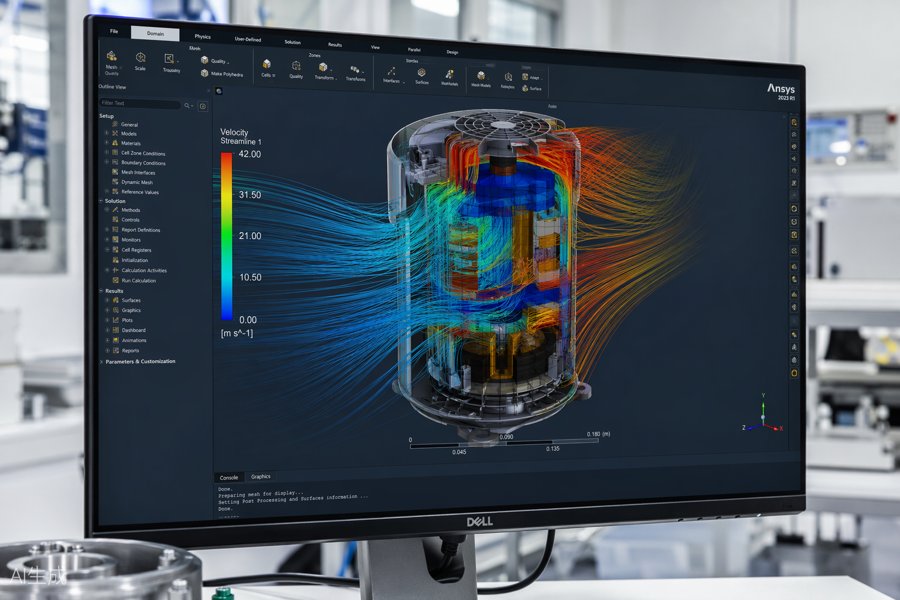Open the User-Defined ribbon tab

(248, 39)
